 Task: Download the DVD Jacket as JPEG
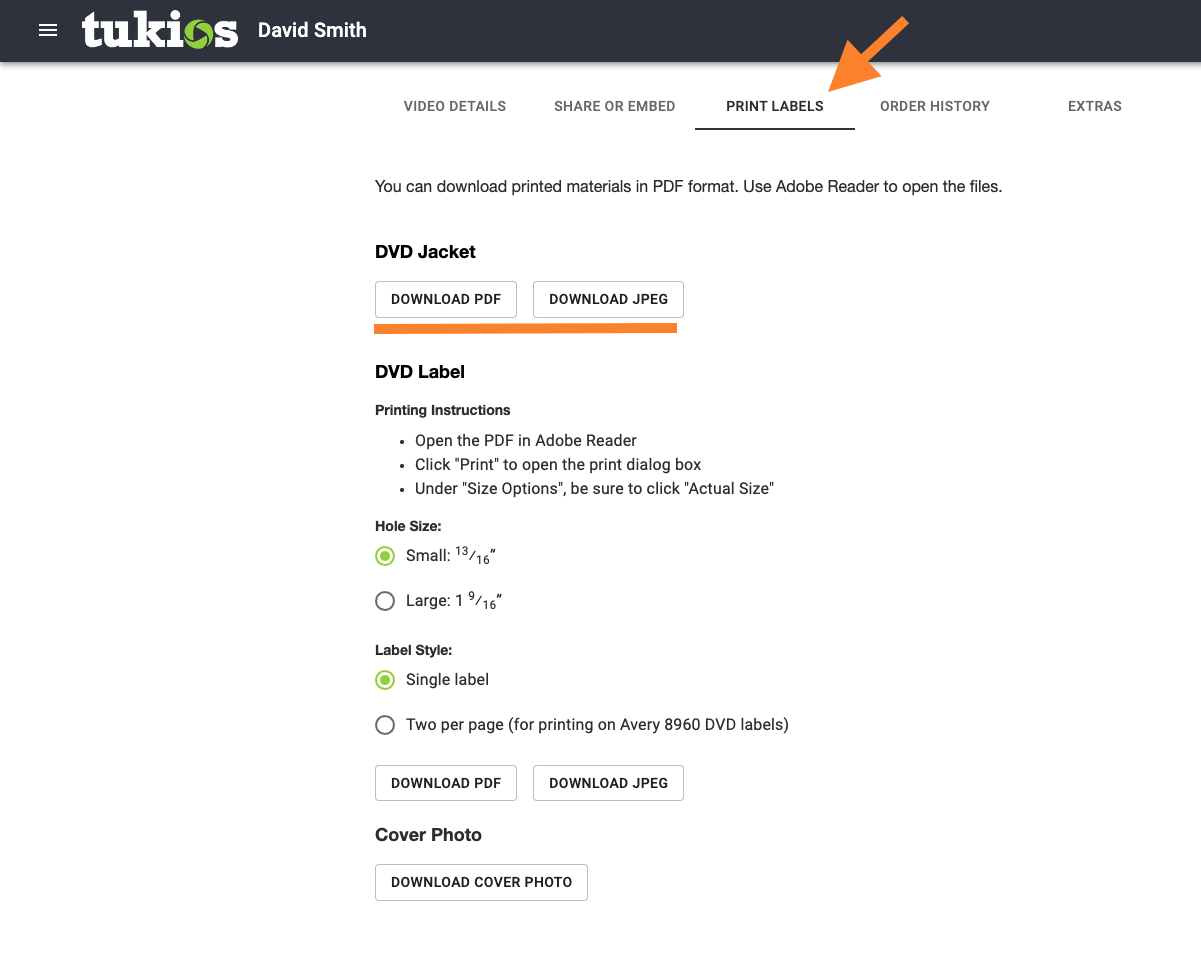(x=608, y=299)
